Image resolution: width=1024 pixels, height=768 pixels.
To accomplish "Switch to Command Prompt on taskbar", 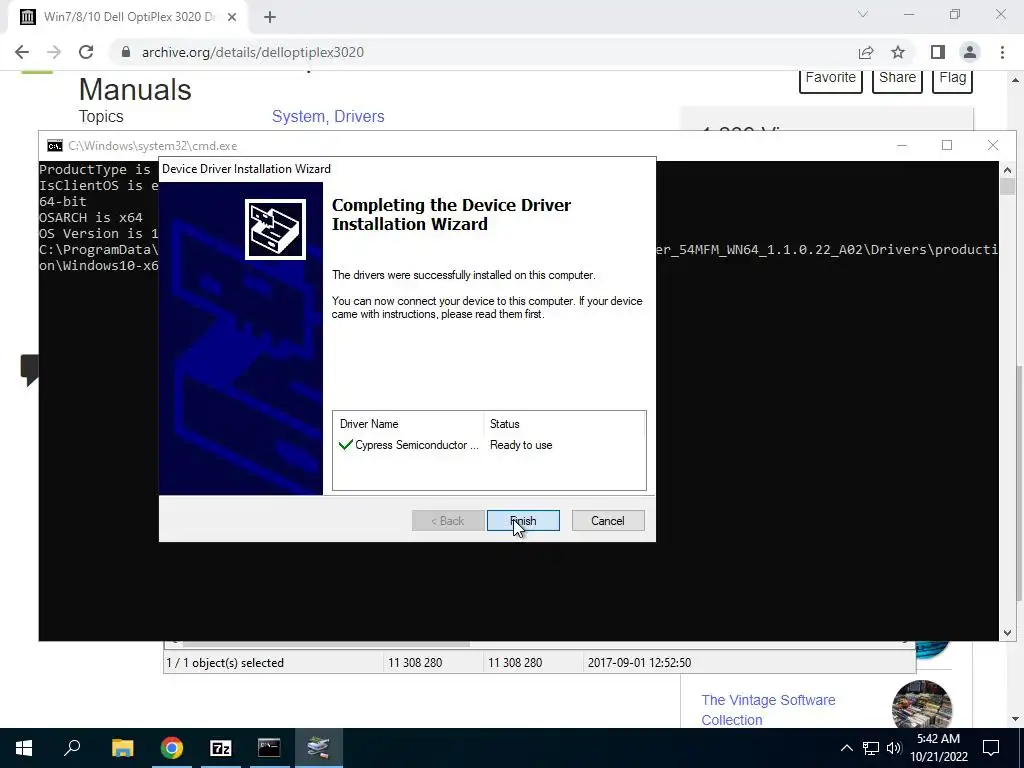I will click(269, 748).
